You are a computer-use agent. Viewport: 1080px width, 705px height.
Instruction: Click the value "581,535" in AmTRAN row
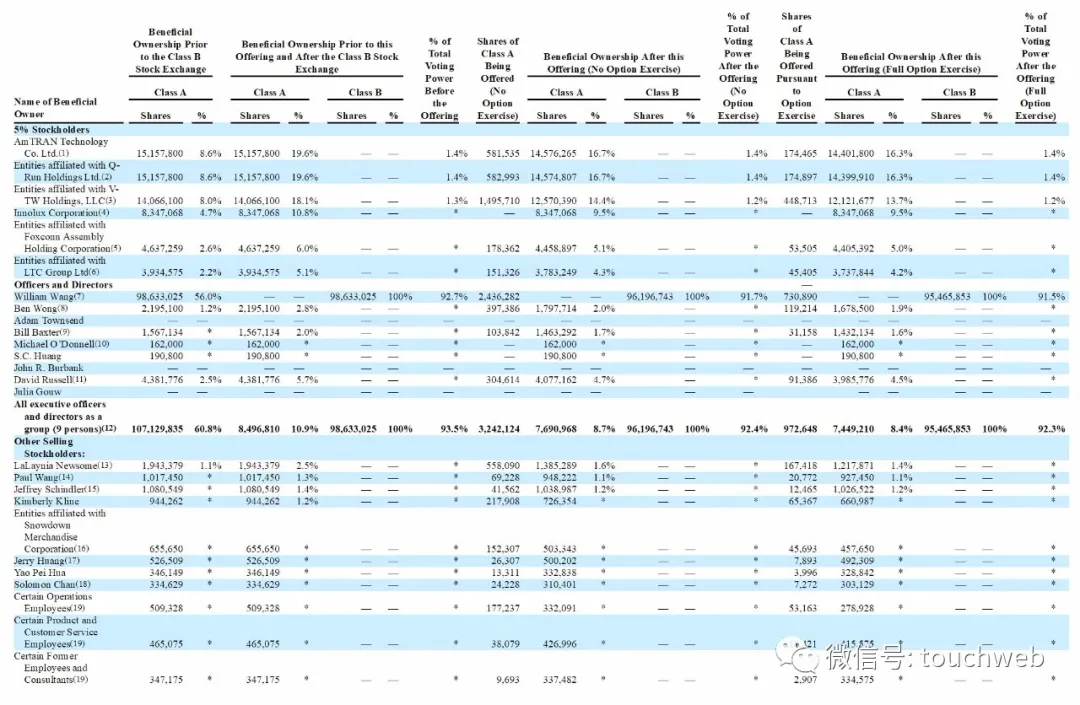(503, 154)
